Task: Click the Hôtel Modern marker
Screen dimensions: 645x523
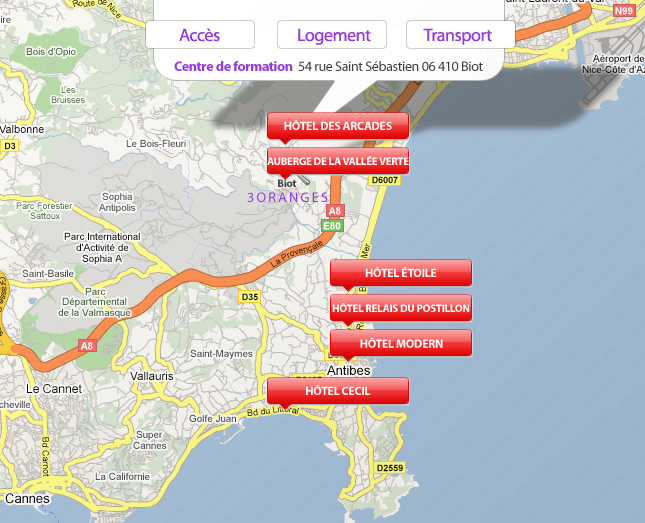Action: pyautogui.click(x=400, y=343)
